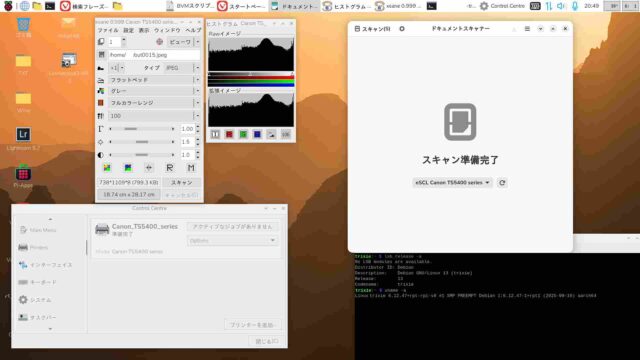Click the store enhancement values M icon
Image resolution: width=640 pixels, height=360 pixels.
(x=191, y=168)
